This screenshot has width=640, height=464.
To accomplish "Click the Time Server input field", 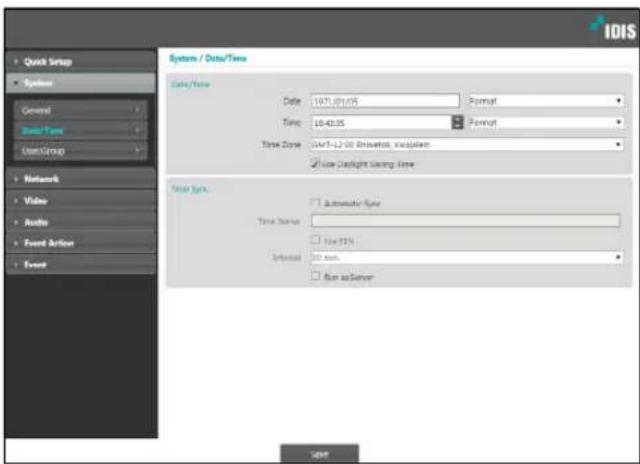I will point(466,221).
